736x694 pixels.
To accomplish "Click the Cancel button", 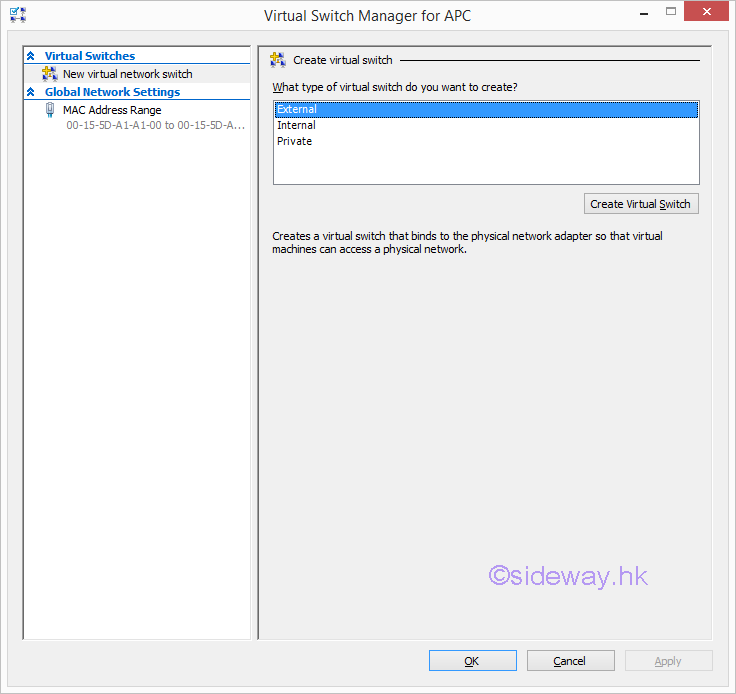I will click(570, 661).
